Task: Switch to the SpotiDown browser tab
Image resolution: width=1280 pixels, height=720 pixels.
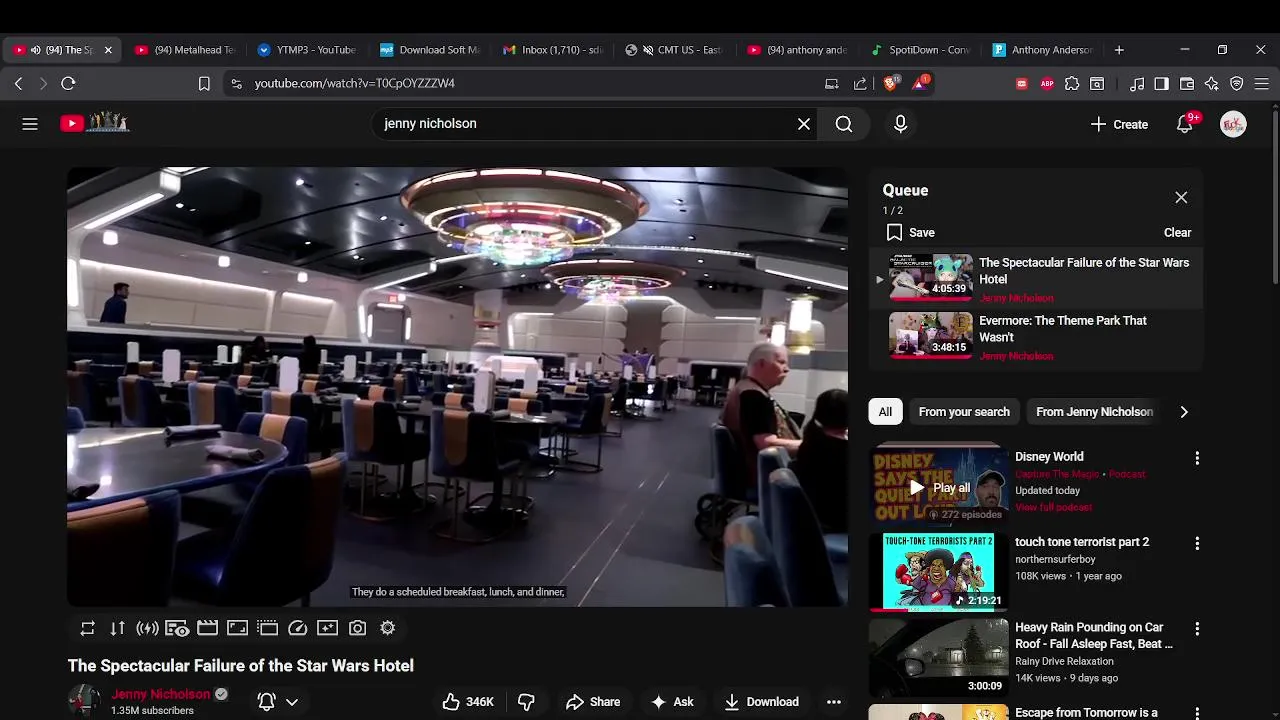Action: pos(922,50)
